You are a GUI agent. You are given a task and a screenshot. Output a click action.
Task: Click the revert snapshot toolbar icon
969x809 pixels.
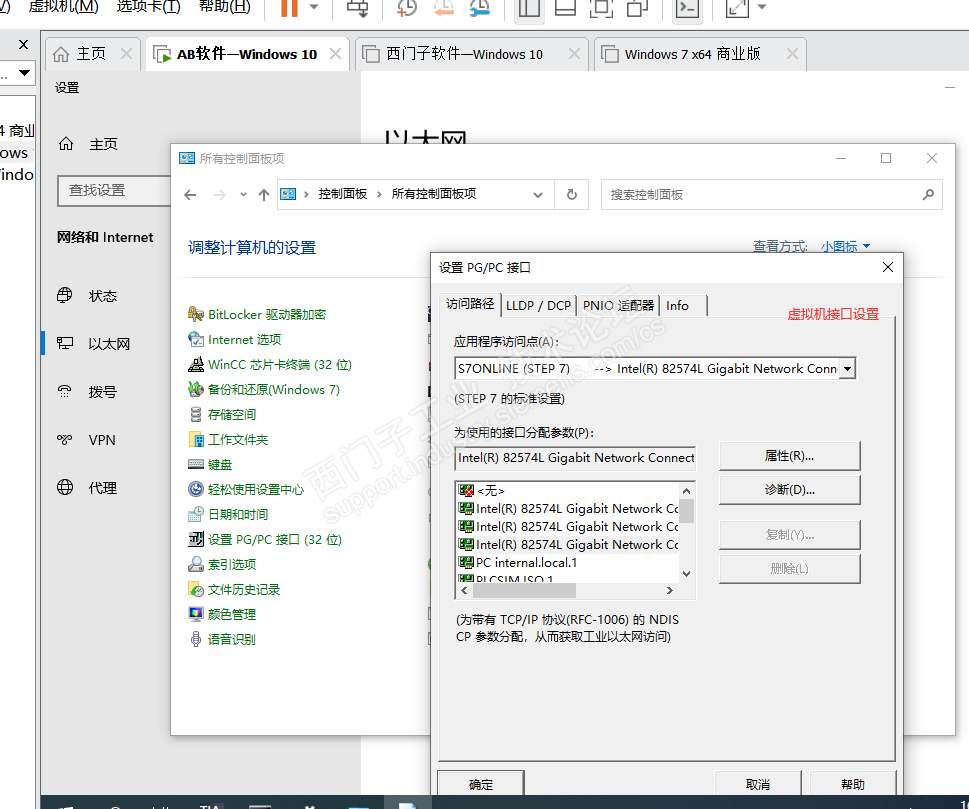tap(443, 7)
